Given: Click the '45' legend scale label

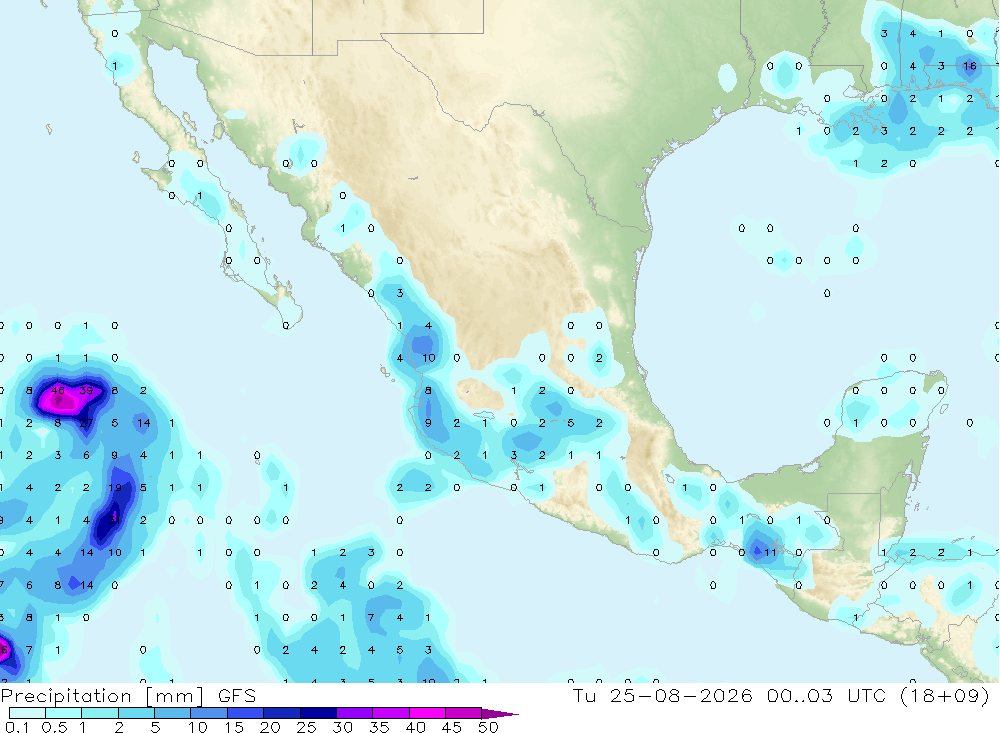Looking at the screenshot, I should 452,727.
